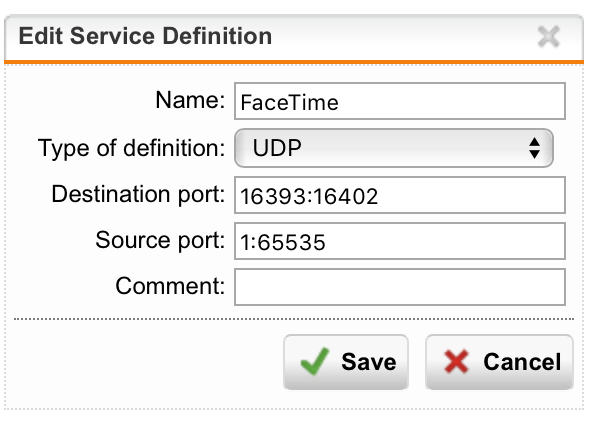Click the green checkmark icon on Save
The height and width of the screenshot is (428, 598).
coord(315,361)
